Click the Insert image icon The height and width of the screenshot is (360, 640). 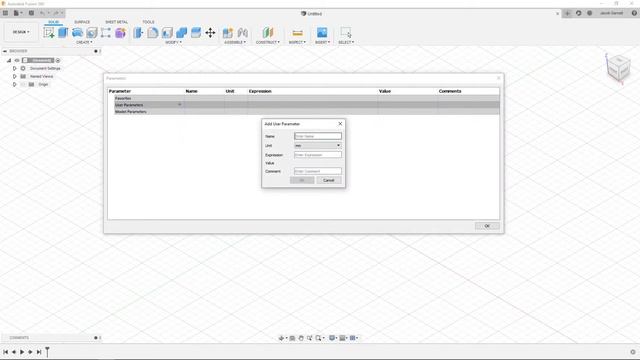322,33
